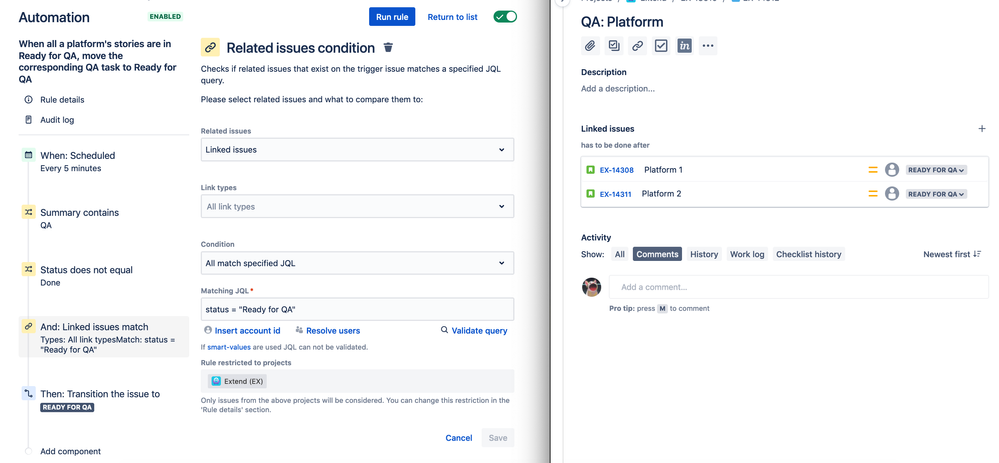The height and width of the screenshot is (463, 999).
Task: Delete the Related issues condition via trash icon
Action: tap(388, 48)
